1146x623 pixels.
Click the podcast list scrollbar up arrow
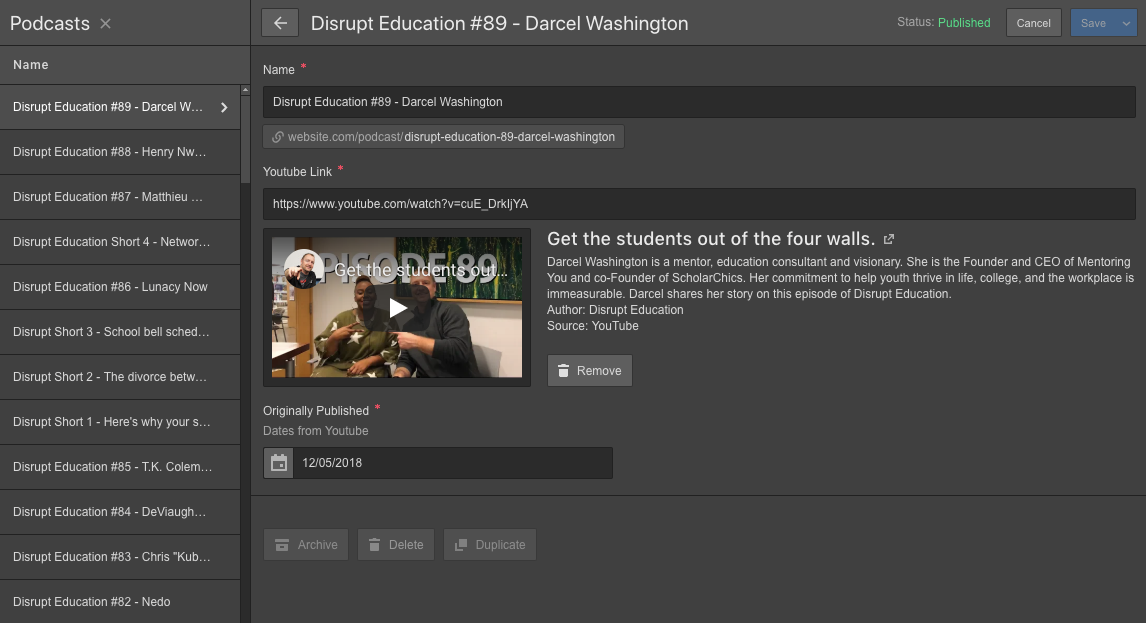click(246, 90)
